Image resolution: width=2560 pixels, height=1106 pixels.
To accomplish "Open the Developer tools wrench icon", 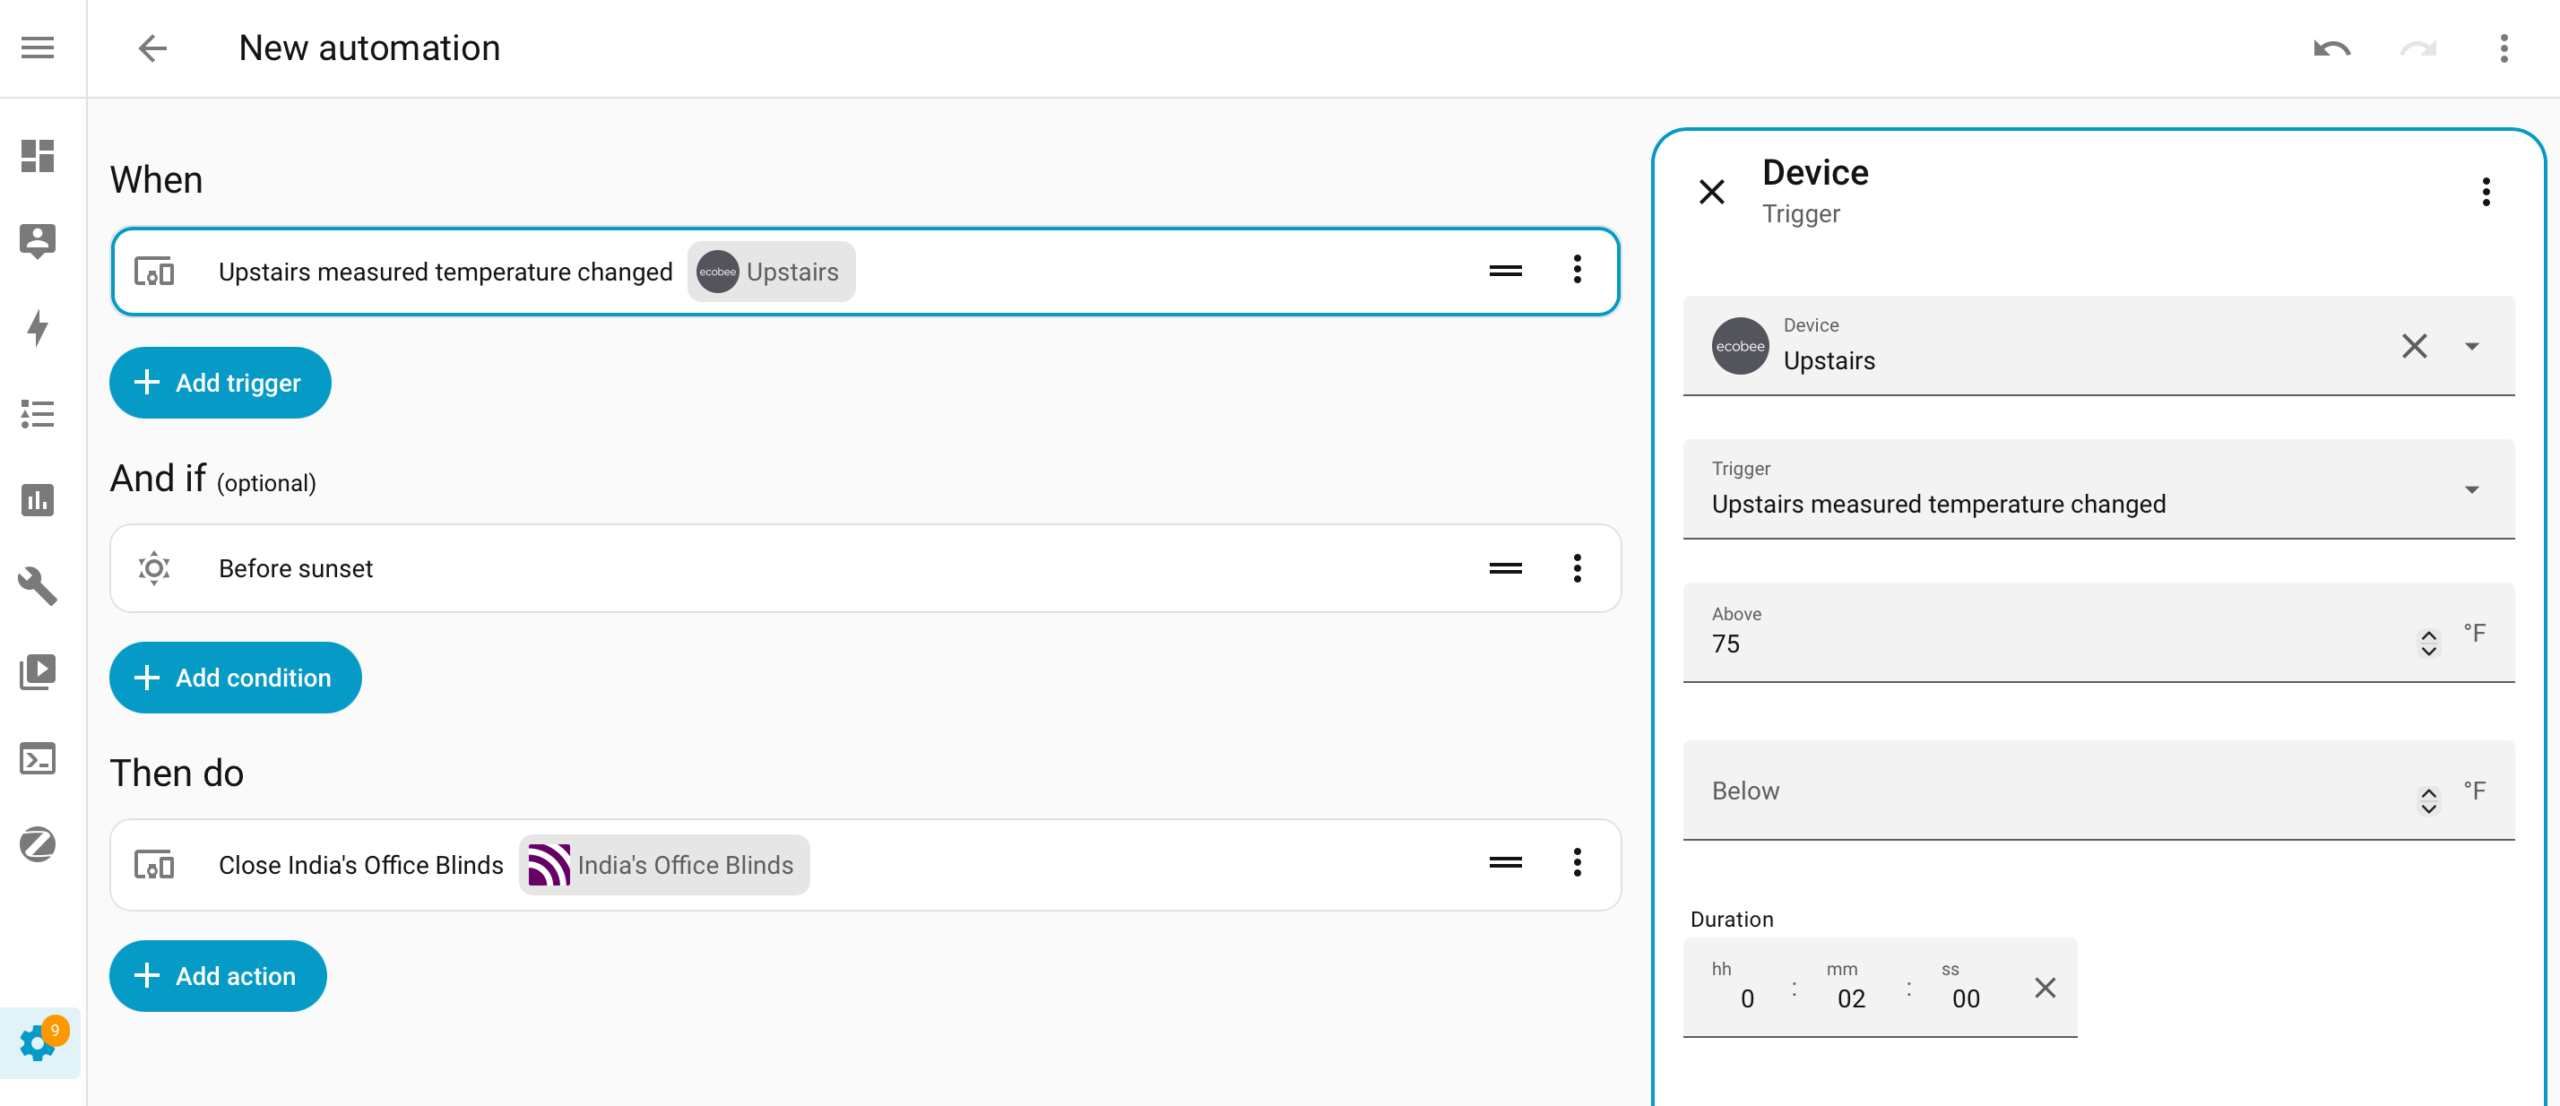I will pyautogui.click(x=38, y=586).
